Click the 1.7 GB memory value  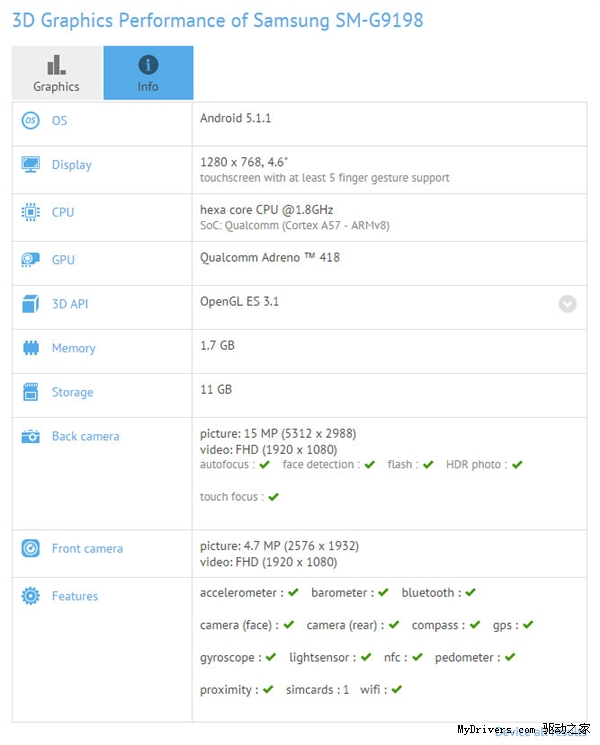pos(217,345)
